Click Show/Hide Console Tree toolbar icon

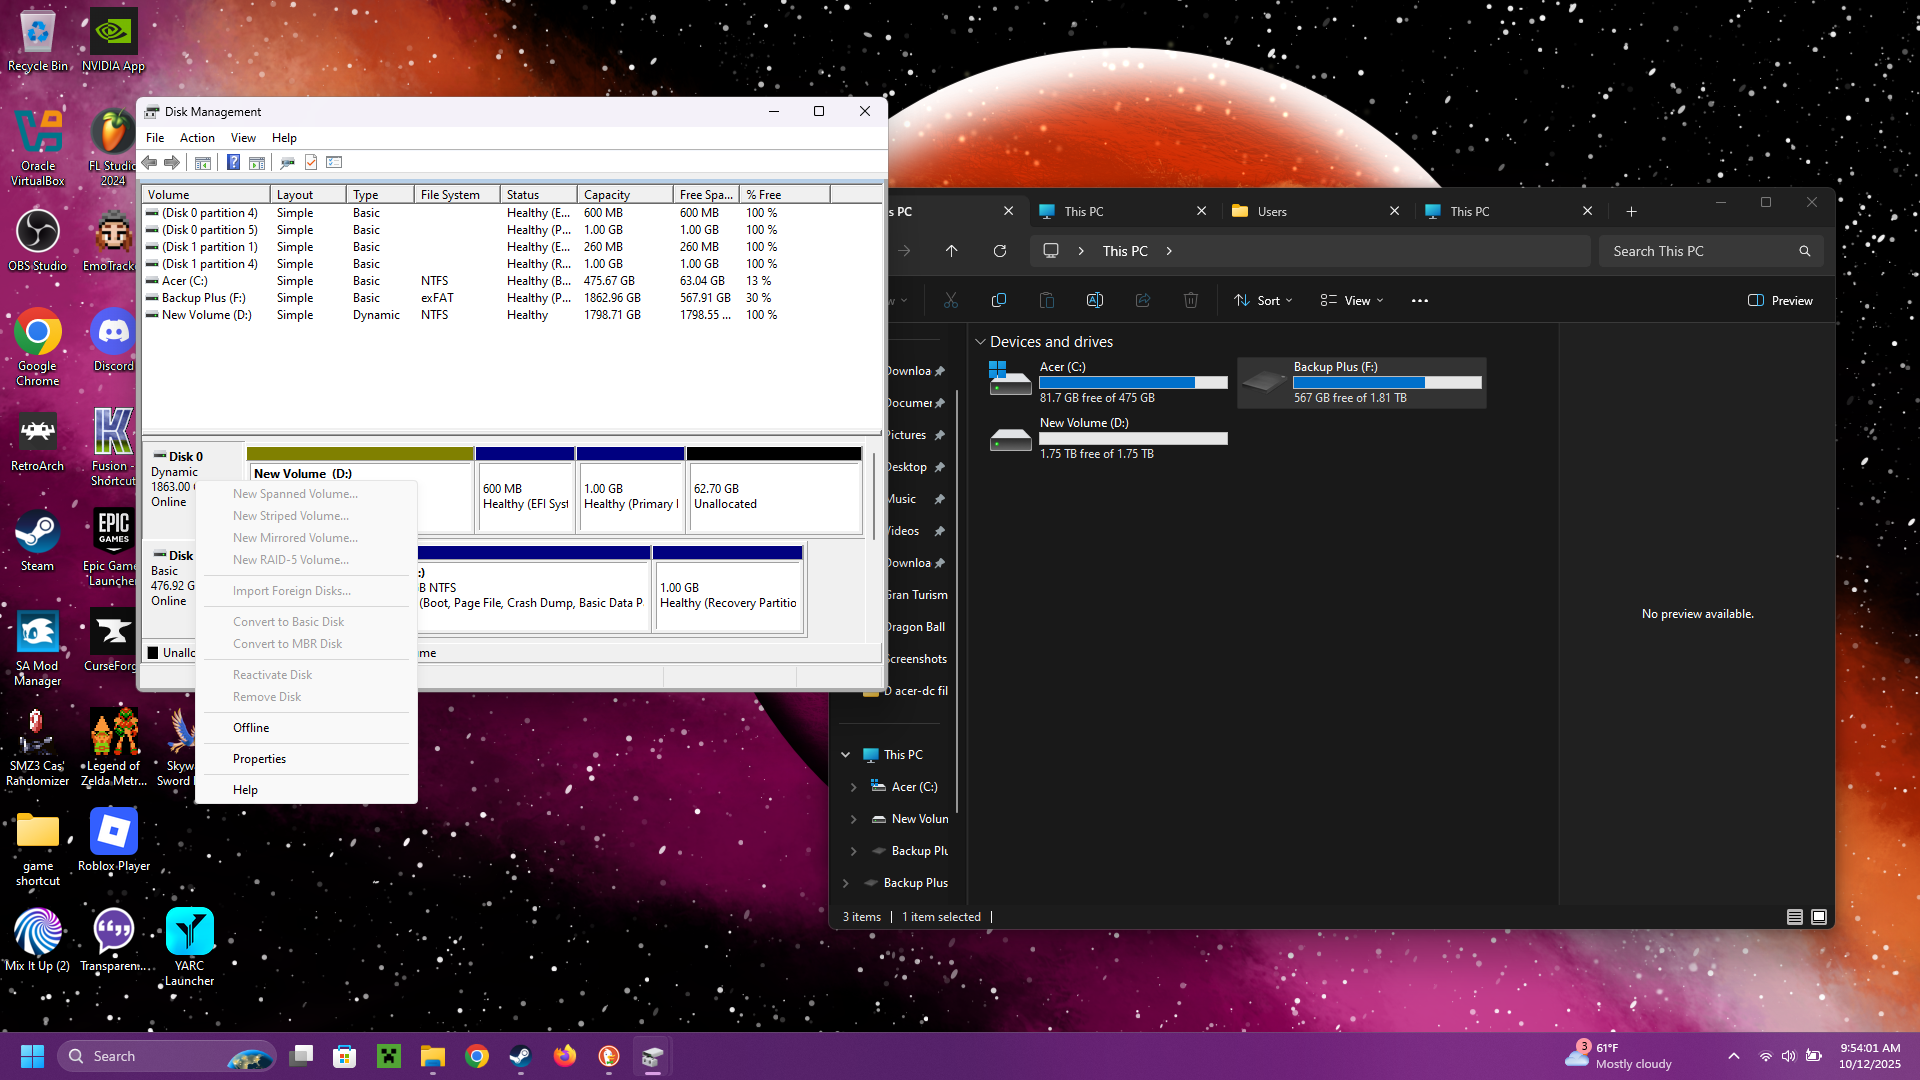tap(203, 162)
